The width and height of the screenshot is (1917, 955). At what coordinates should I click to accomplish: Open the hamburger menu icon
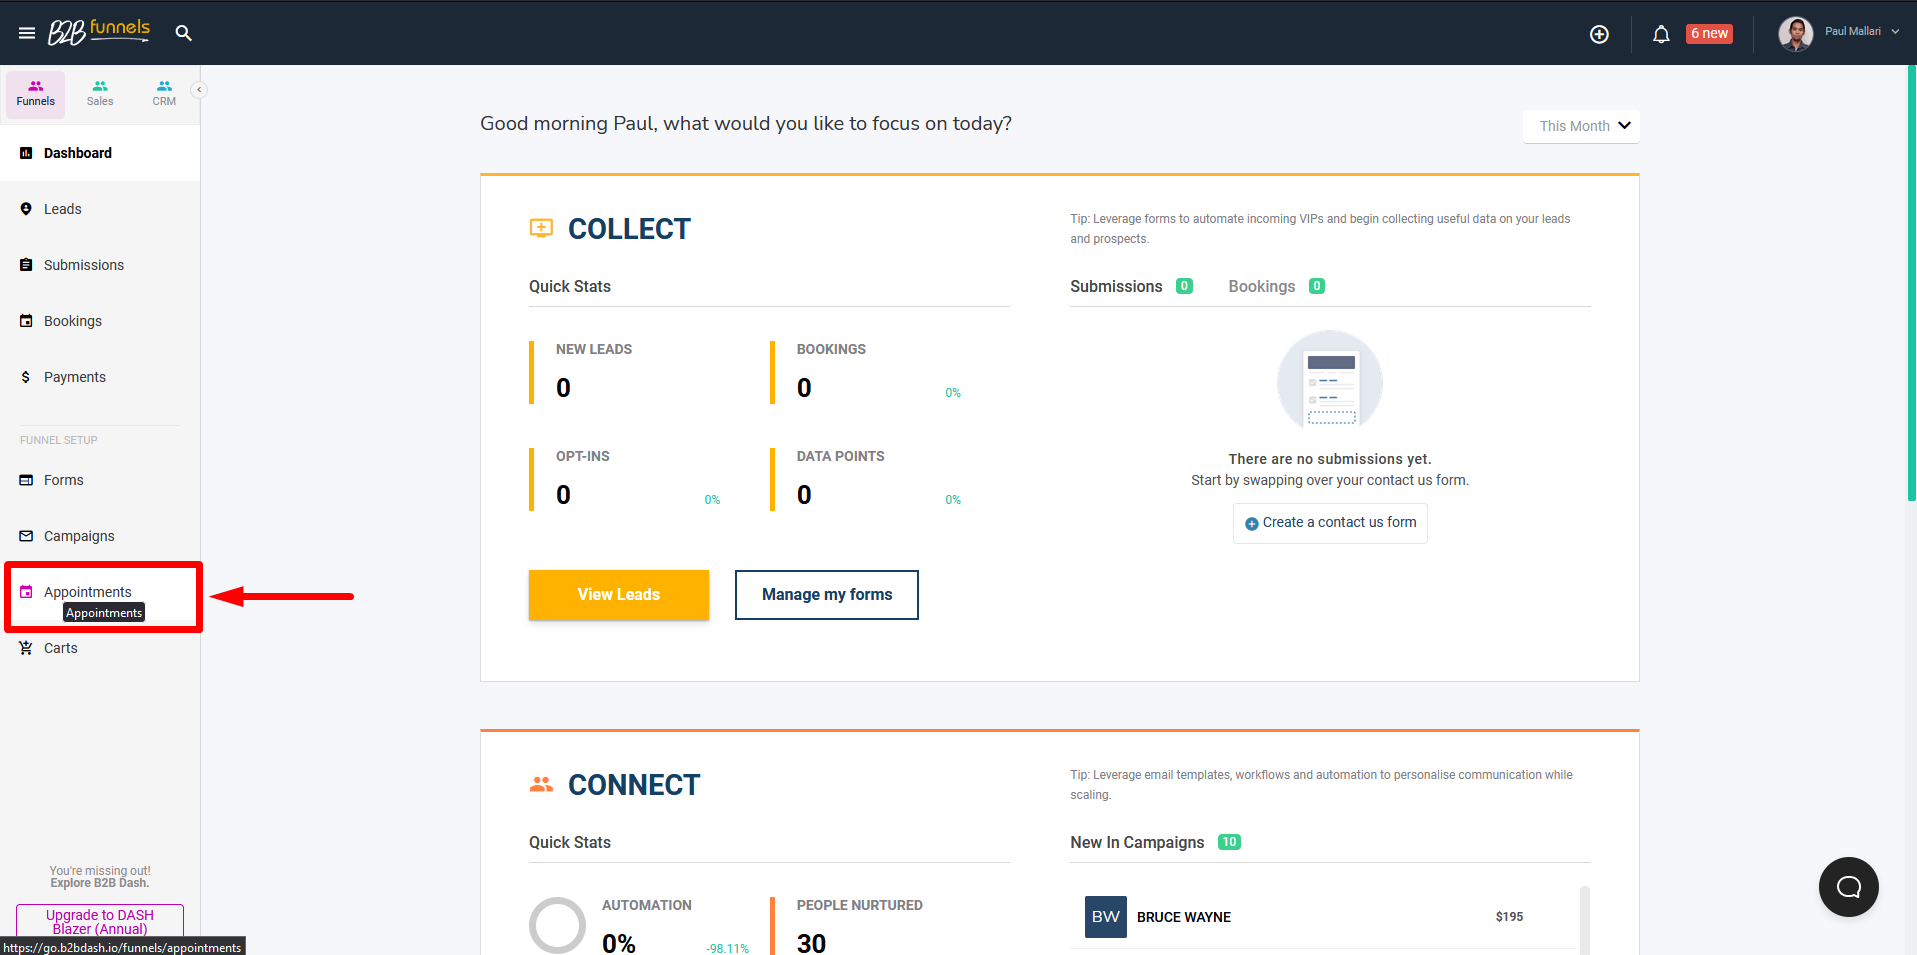point(27,33)
